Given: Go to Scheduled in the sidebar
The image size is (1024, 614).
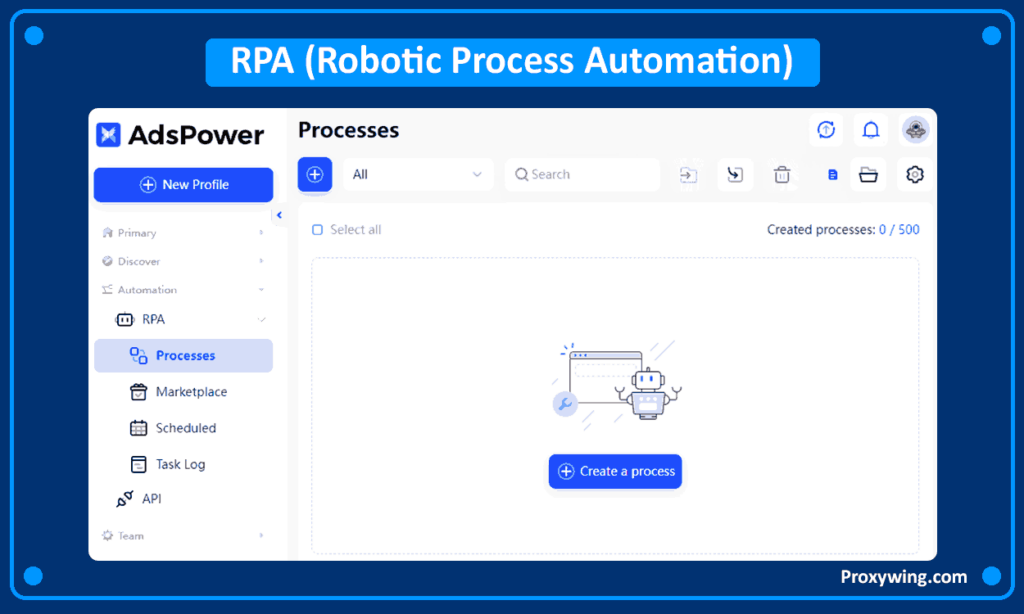Looking at the screenshot, I should 185,428.
